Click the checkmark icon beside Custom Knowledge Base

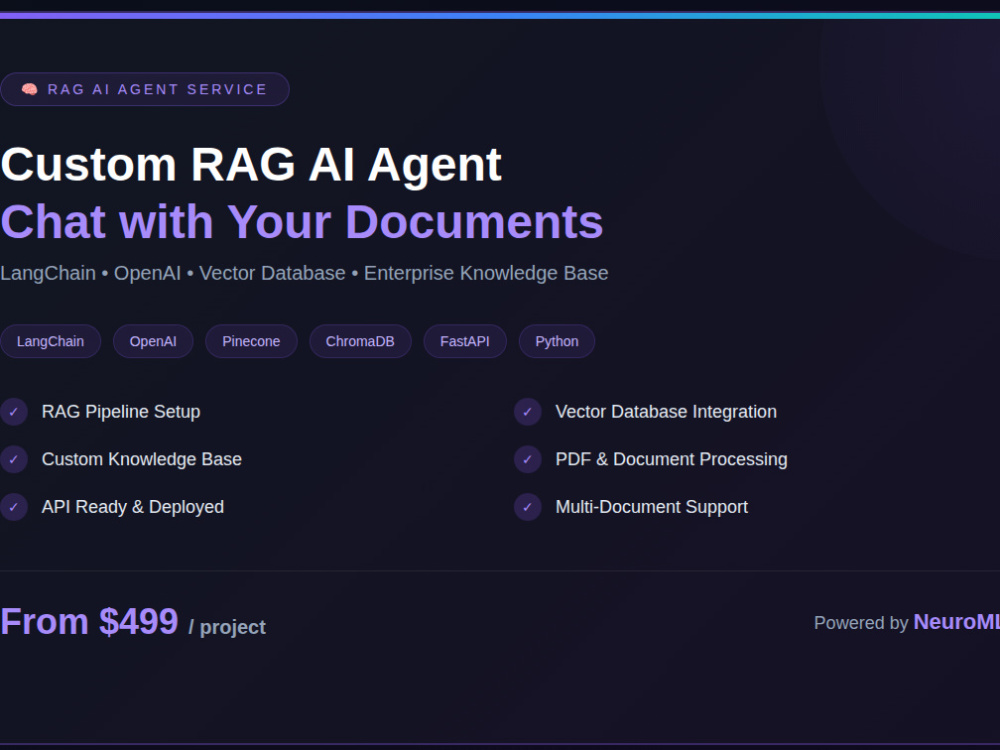pyautogui.click(x=13, y=459)
